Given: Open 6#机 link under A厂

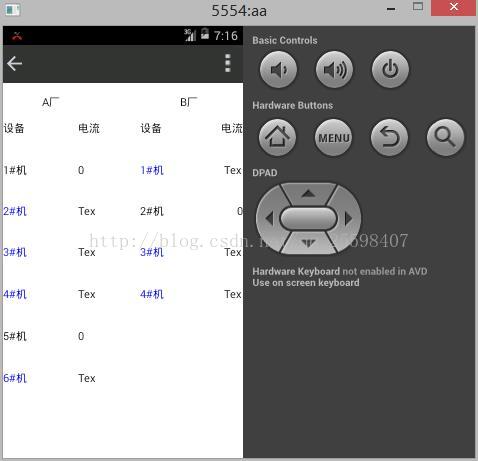Looking at the screenshot, I should [15, 378].
